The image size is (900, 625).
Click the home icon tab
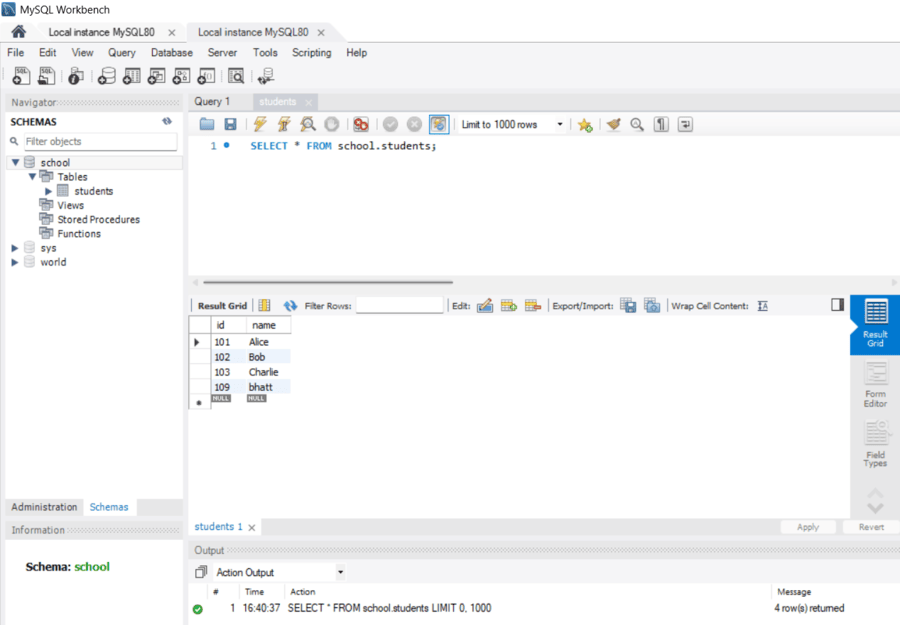pyautogui.click(x=18, y=32)
